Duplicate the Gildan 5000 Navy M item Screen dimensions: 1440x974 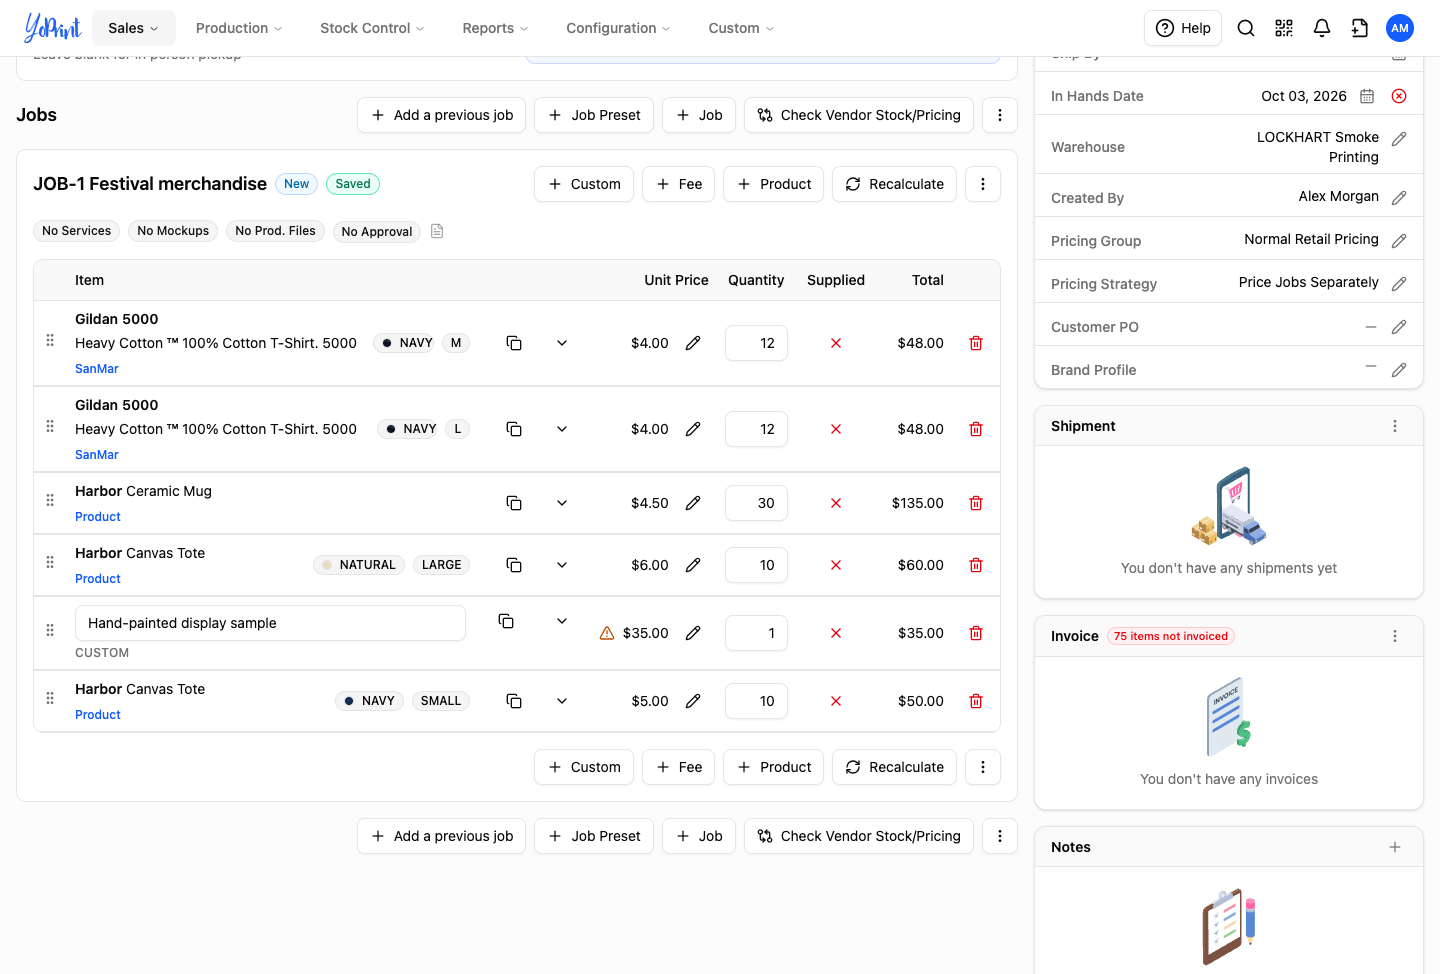514,343
